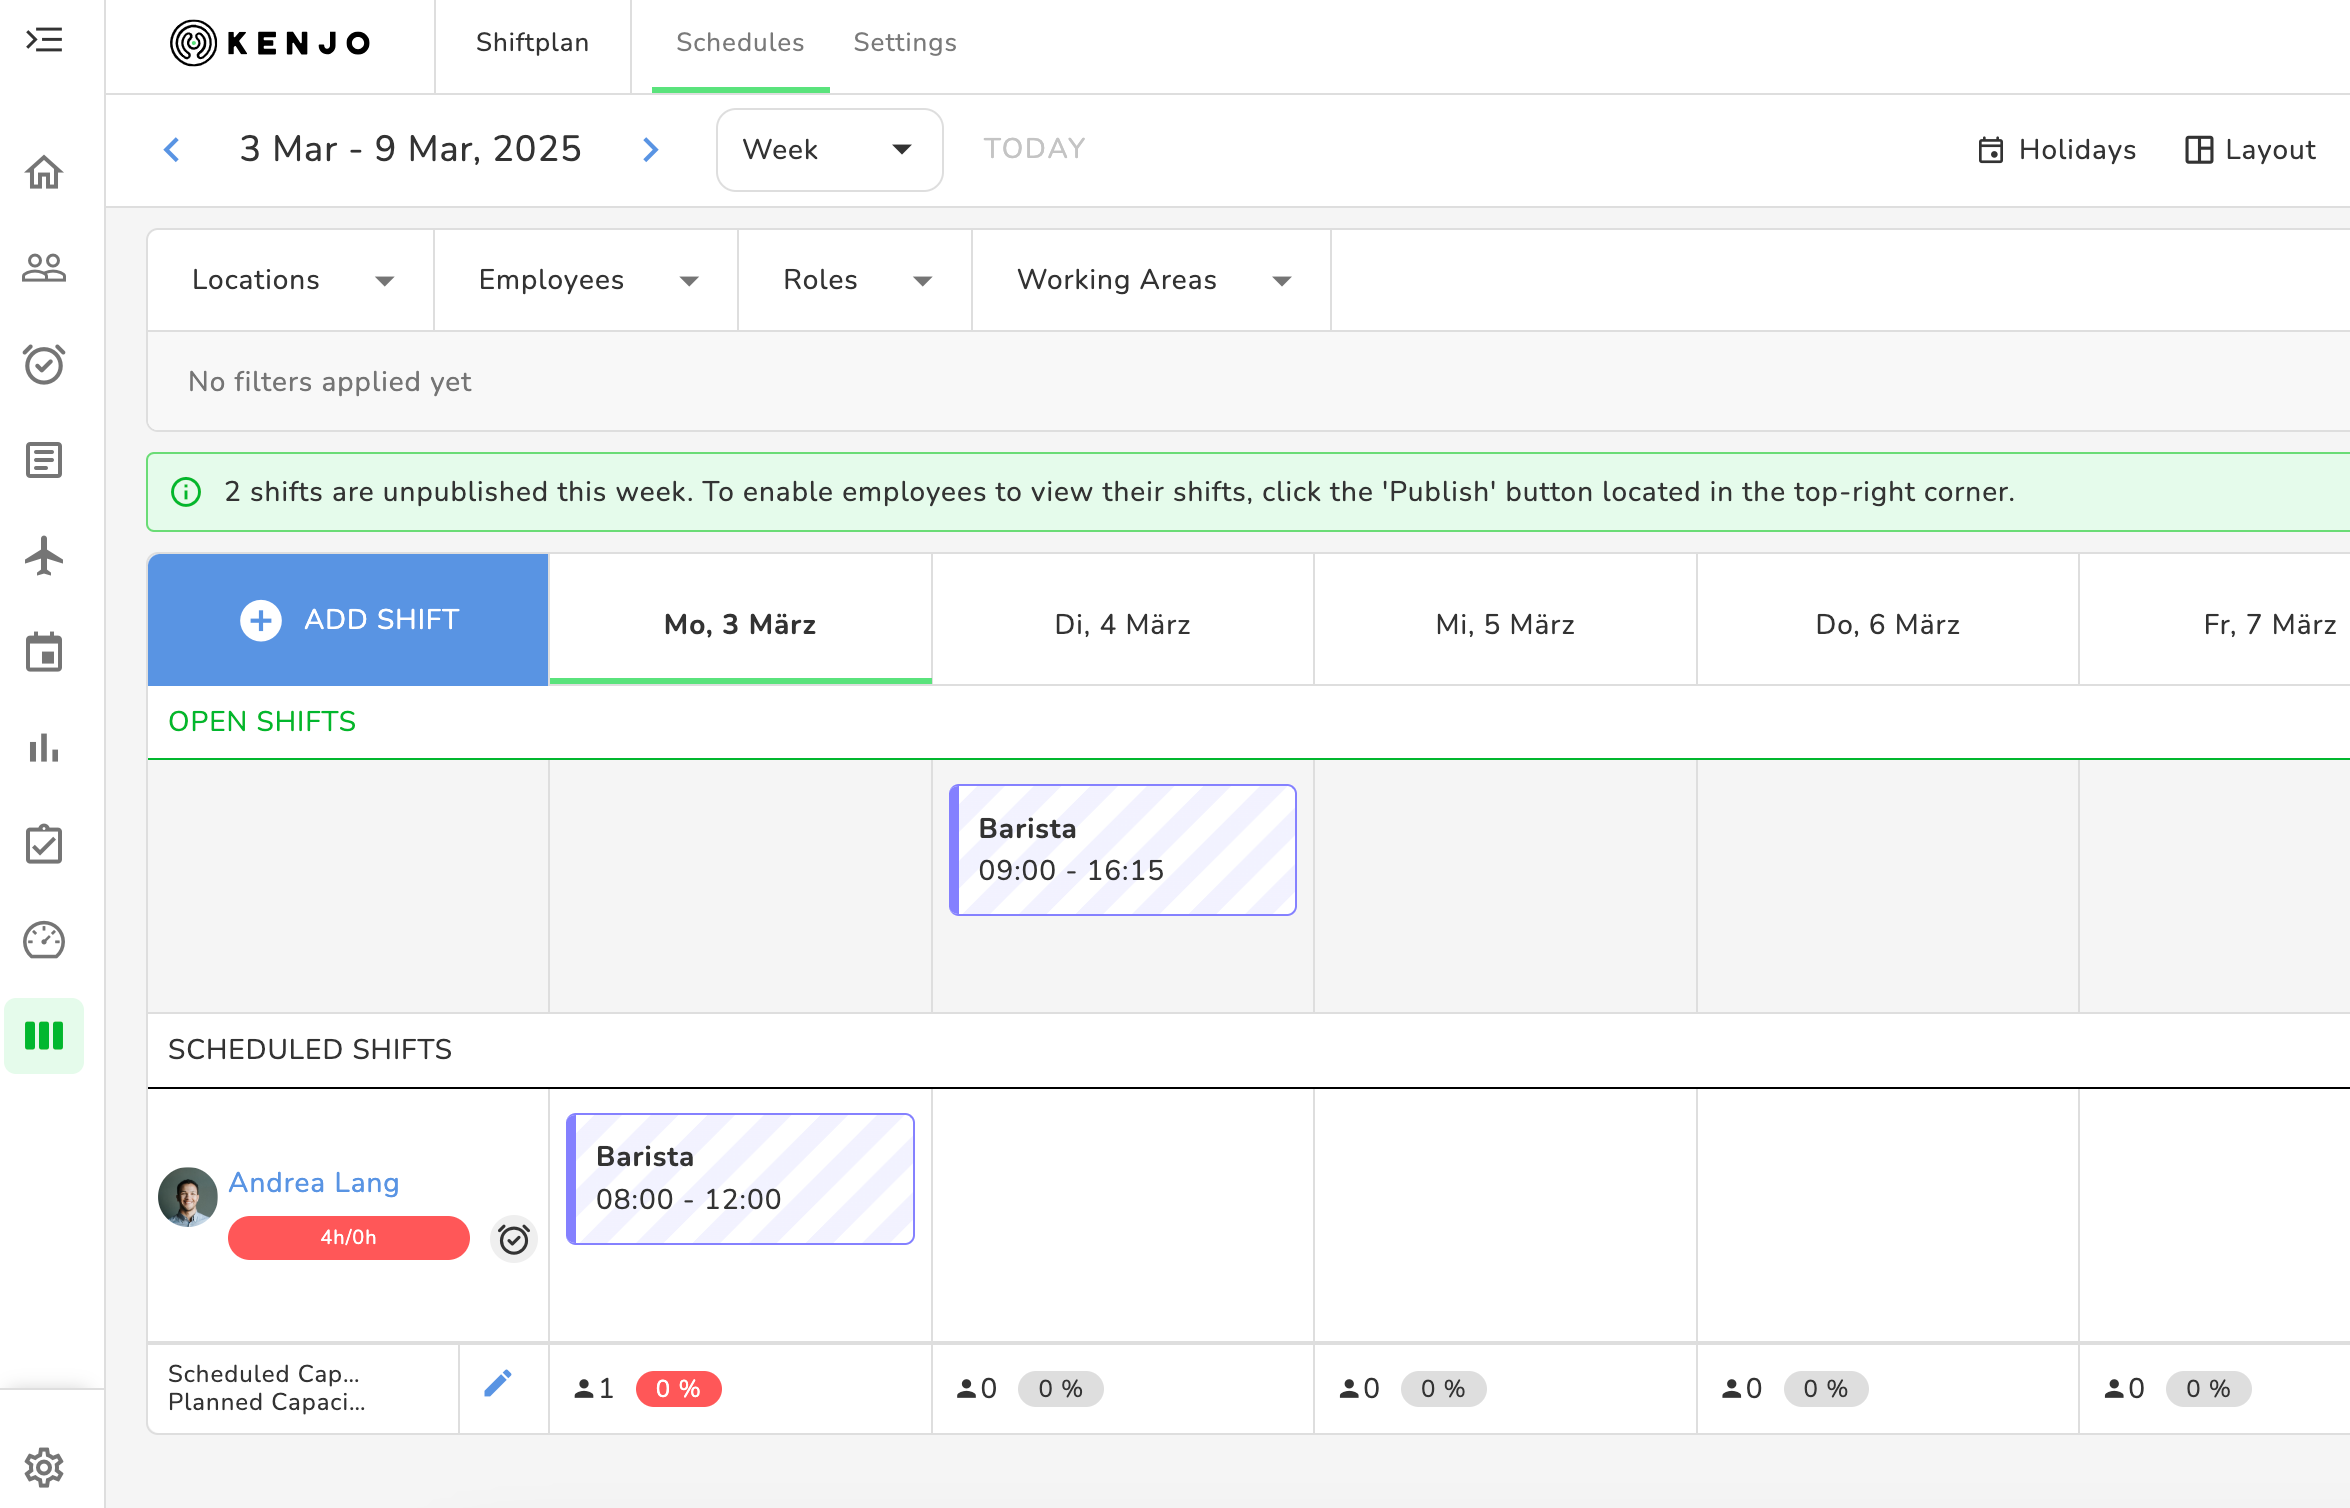Screen dimensions: 2350x1508
Task: Open the Home icon in sidebar
Action: (44, 172)
